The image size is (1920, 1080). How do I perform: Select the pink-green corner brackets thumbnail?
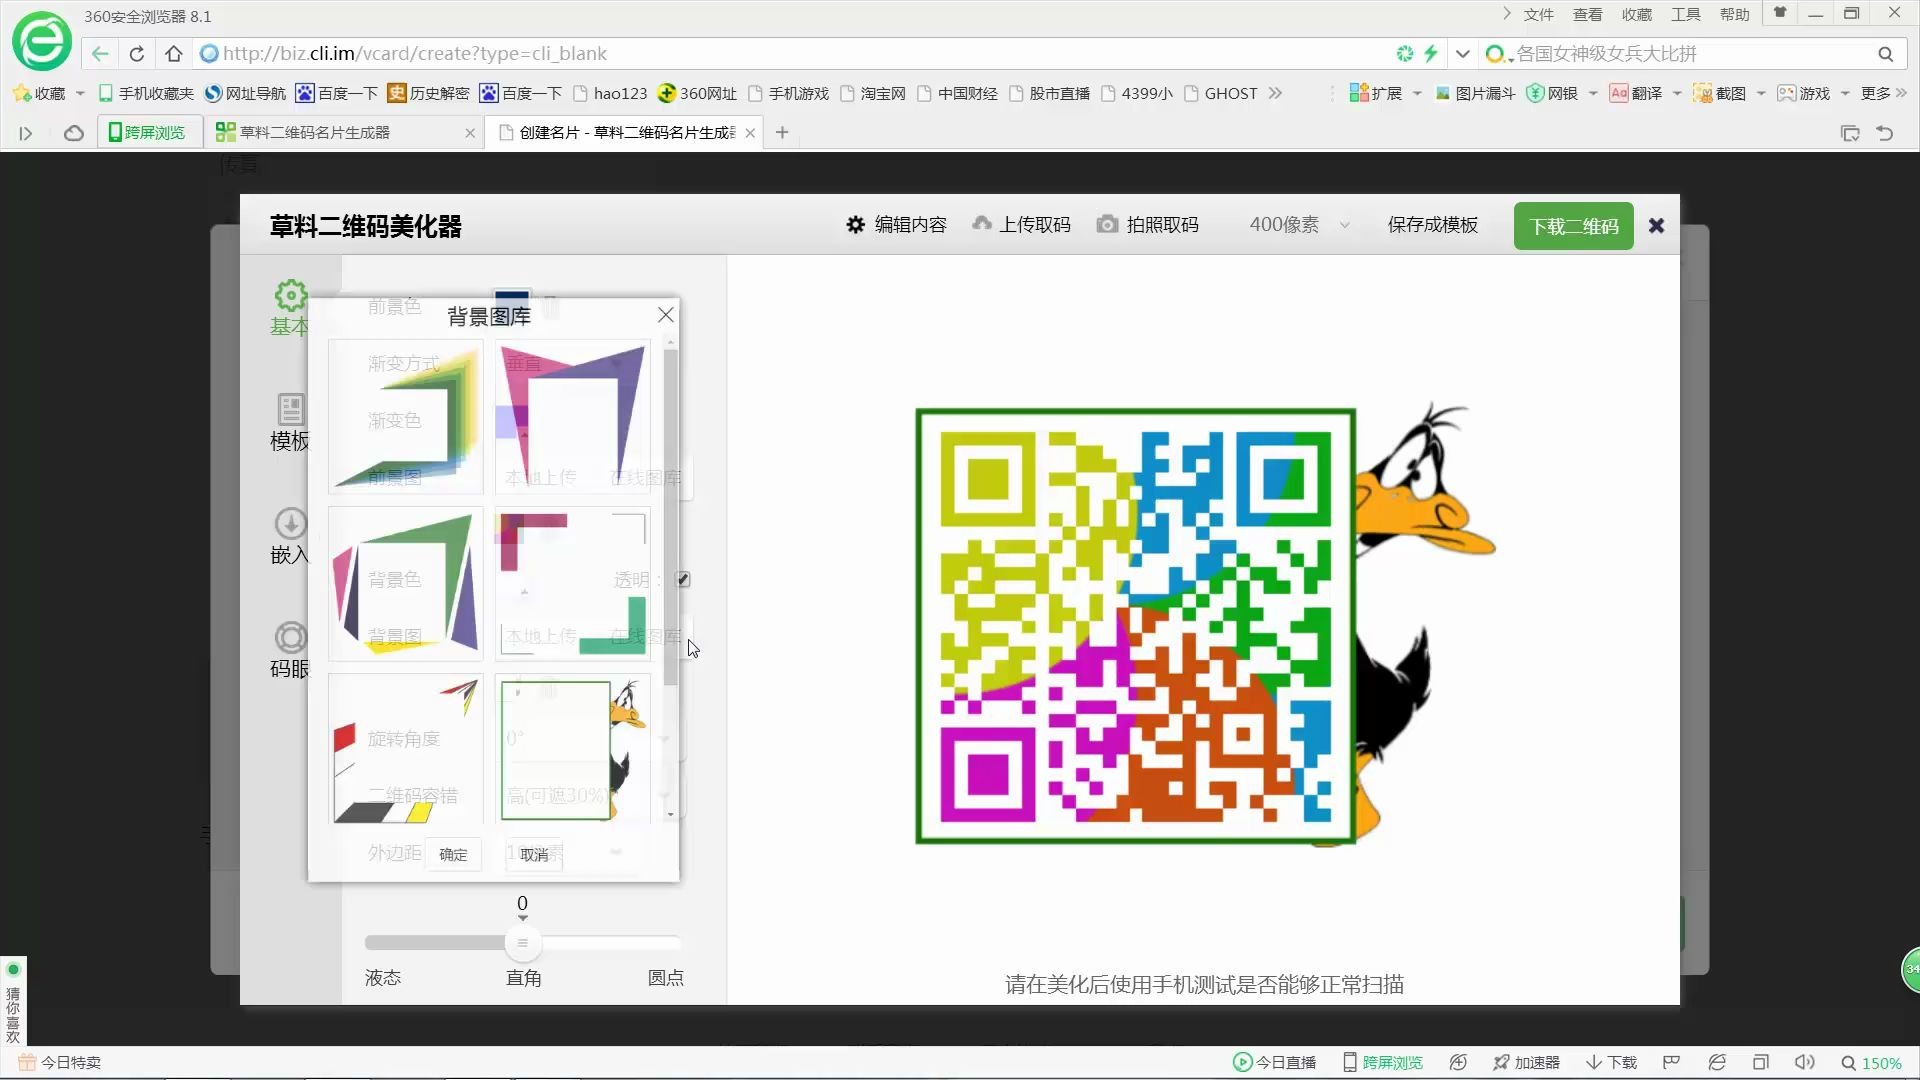(573, 583)
